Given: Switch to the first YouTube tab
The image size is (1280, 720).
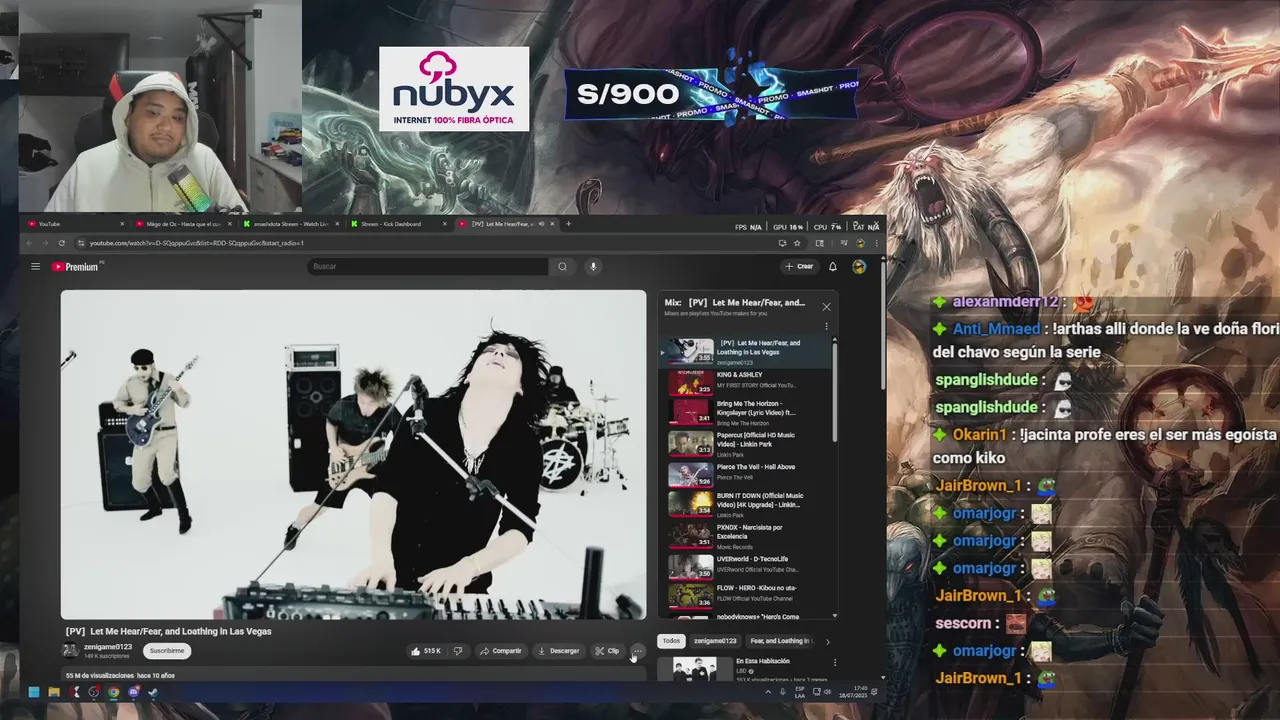Looking at the screenshot, I should point(75,224).
